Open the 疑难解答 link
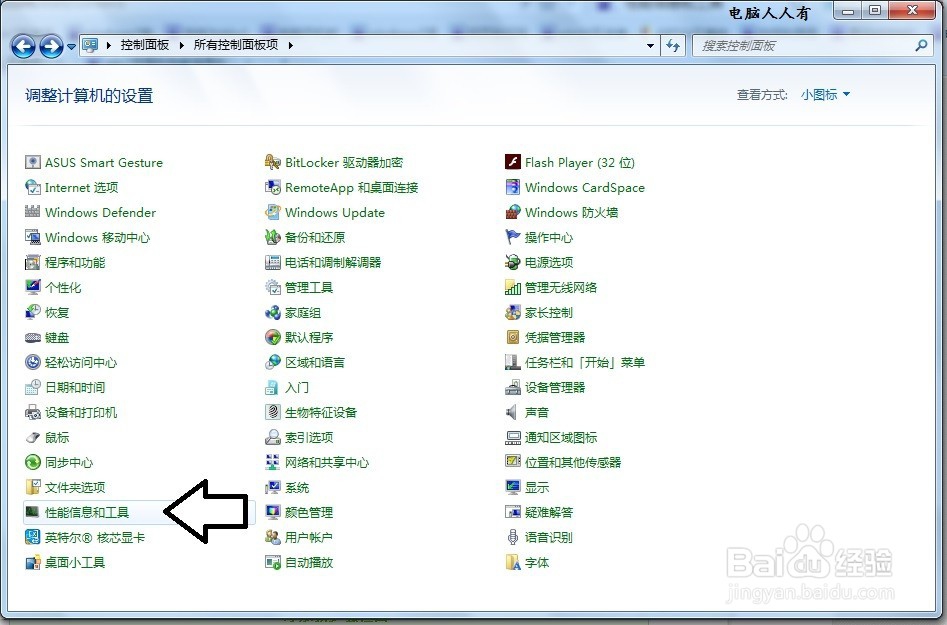The width and height of the screenshot is (947, 625). [x=549, y=512]
